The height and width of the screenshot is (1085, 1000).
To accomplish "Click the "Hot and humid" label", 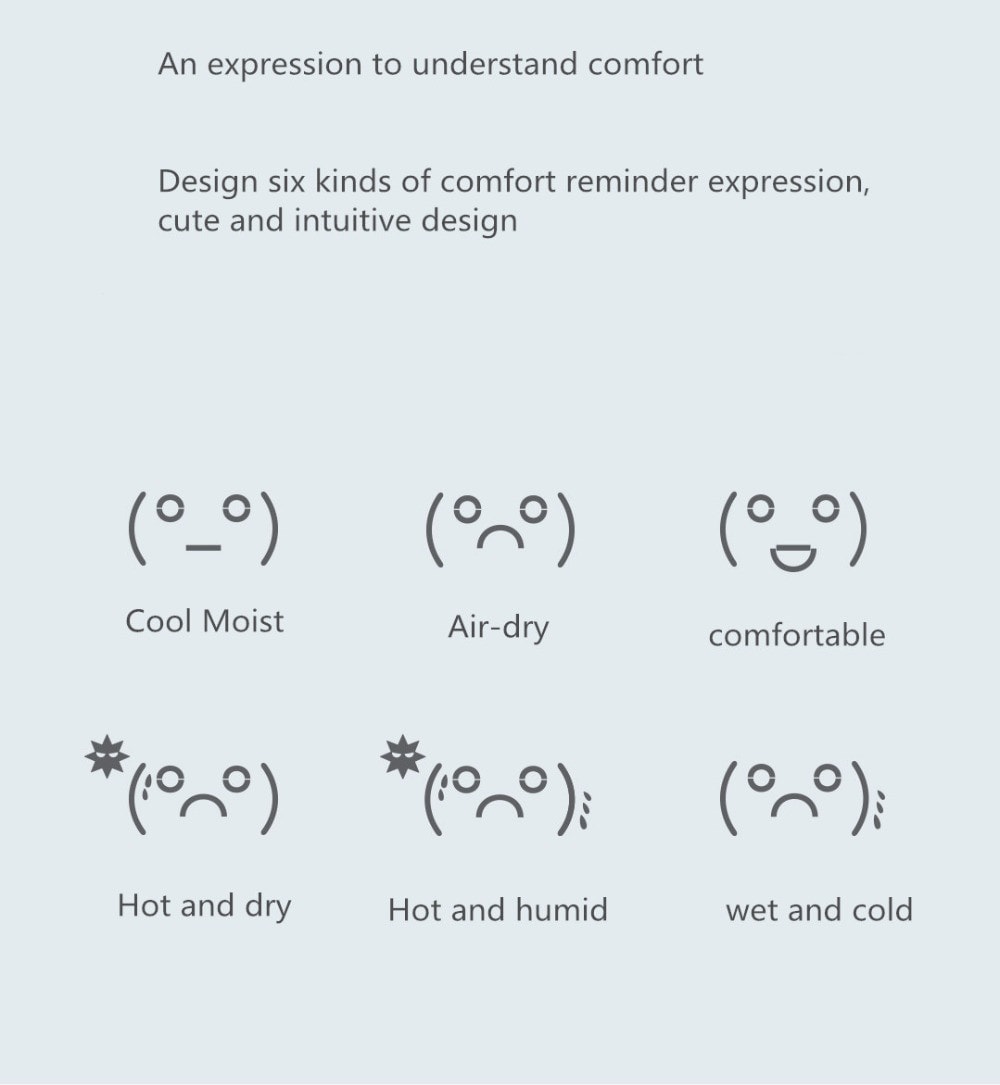I will pyautogui.click(x=498, y=909).
